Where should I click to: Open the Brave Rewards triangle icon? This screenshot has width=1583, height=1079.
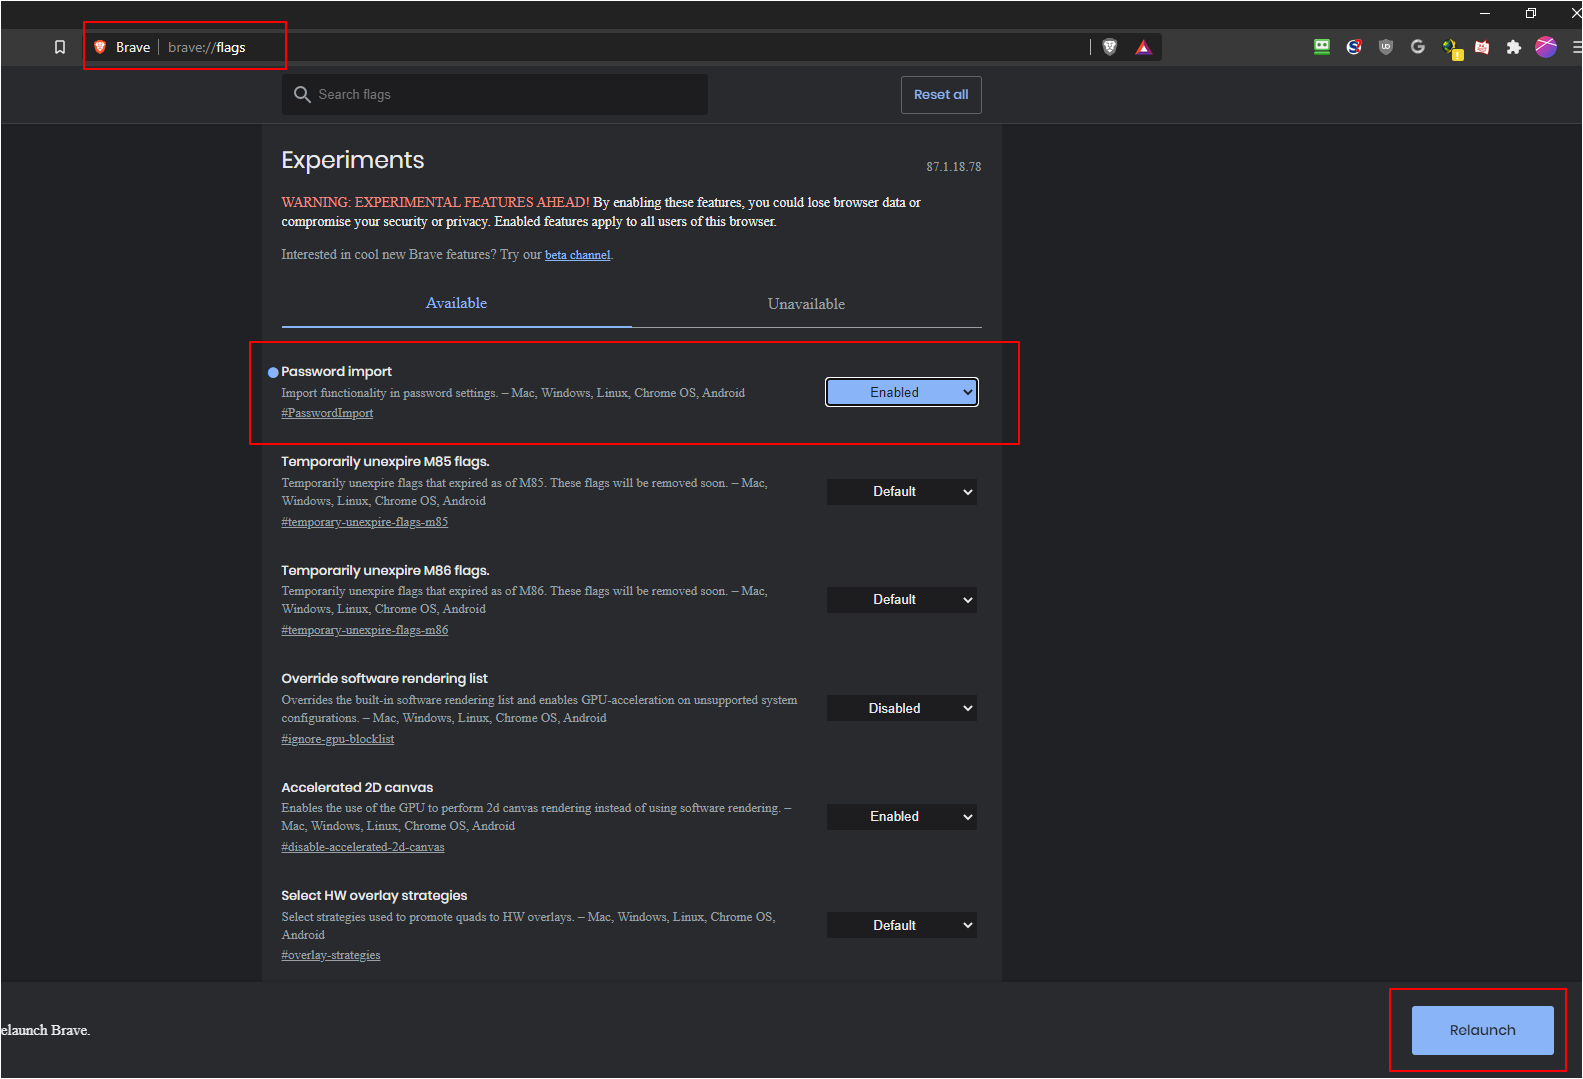[x=1144, y=47]
